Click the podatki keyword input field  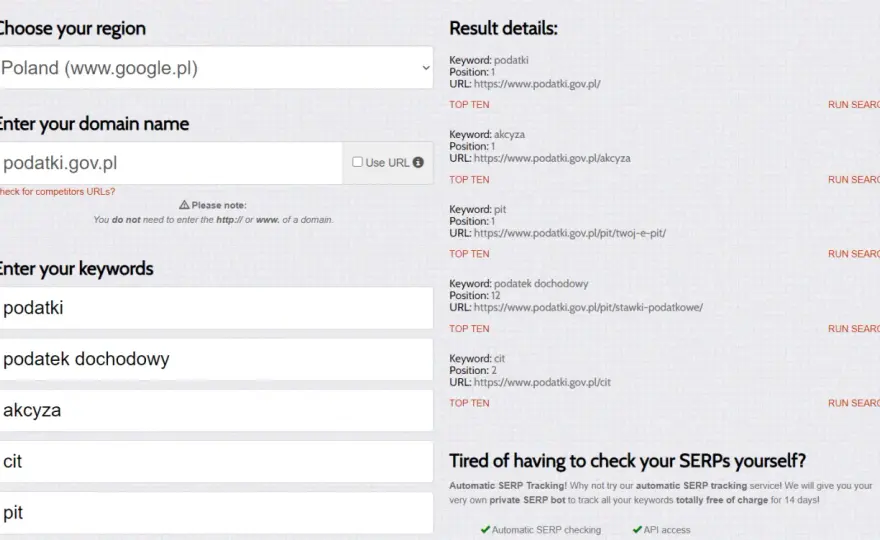(216, 308)
